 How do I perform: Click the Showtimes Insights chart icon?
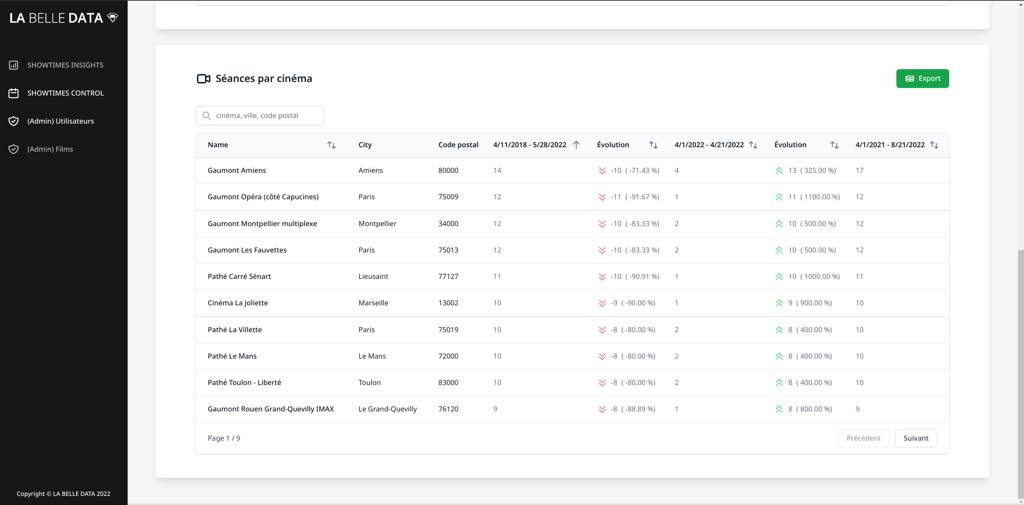[x=13, y=65]
